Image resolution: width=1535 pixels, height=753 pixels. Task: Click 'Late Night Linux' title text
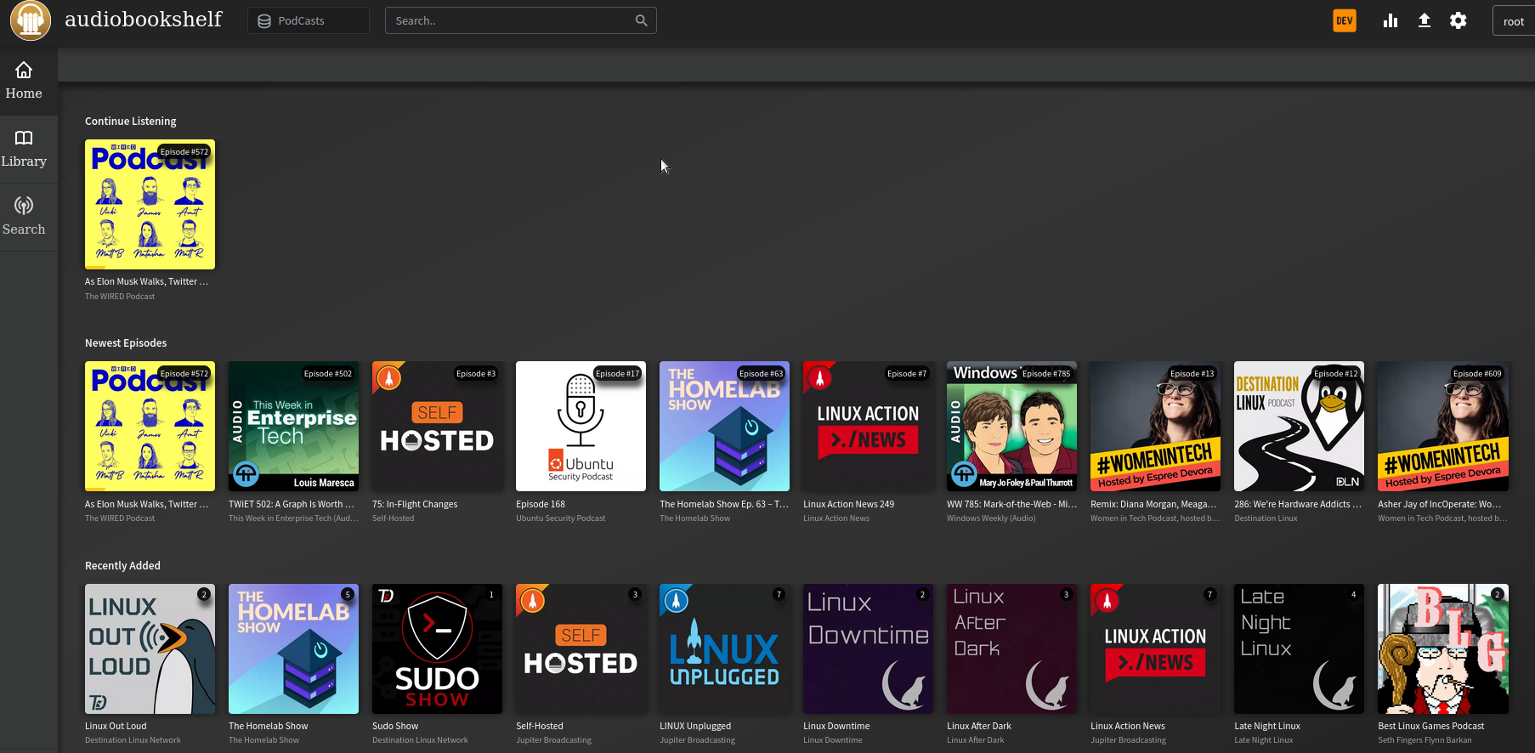(1267, 726)
